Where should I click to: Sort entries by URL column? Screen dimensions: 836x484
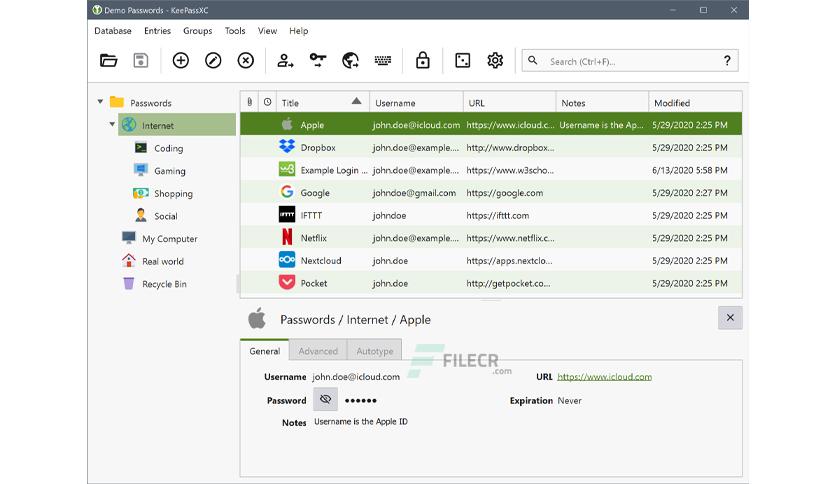pyautogui.click(x=509, y=102)
